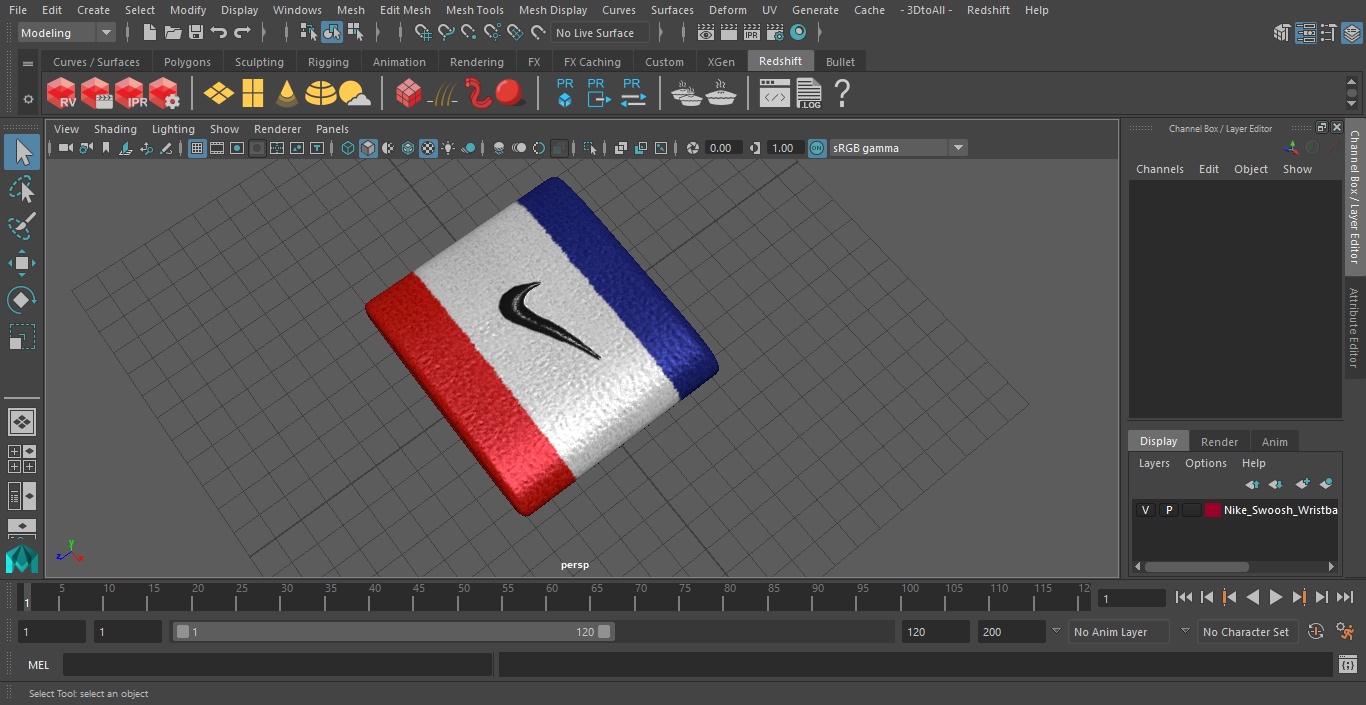Open Channels menu in Channel Box
The image size is (1366, 705).
click(x=1160, y=169)
